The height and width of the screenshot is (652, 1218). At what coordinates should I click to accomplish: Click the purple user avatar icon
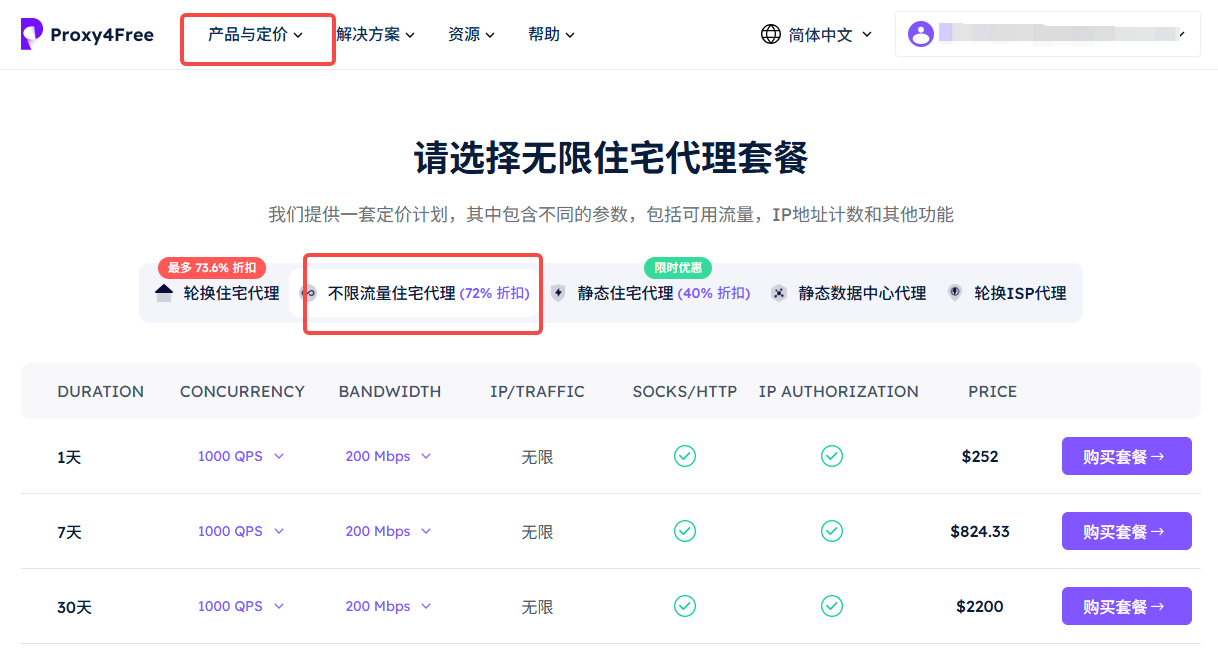pyautogui.click(x=920, y=34)
